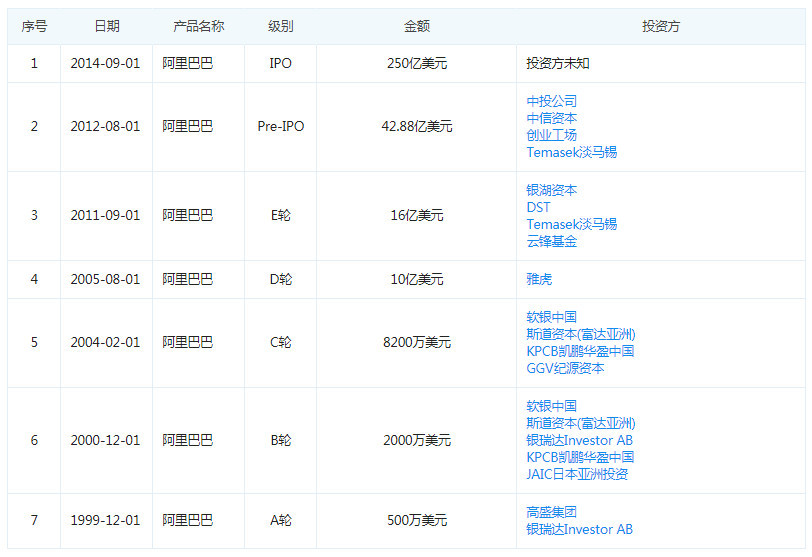The width and height of the screenshot is (812, 557).
Task: Click the 日期 column header
Action: (x=107, y=26)
